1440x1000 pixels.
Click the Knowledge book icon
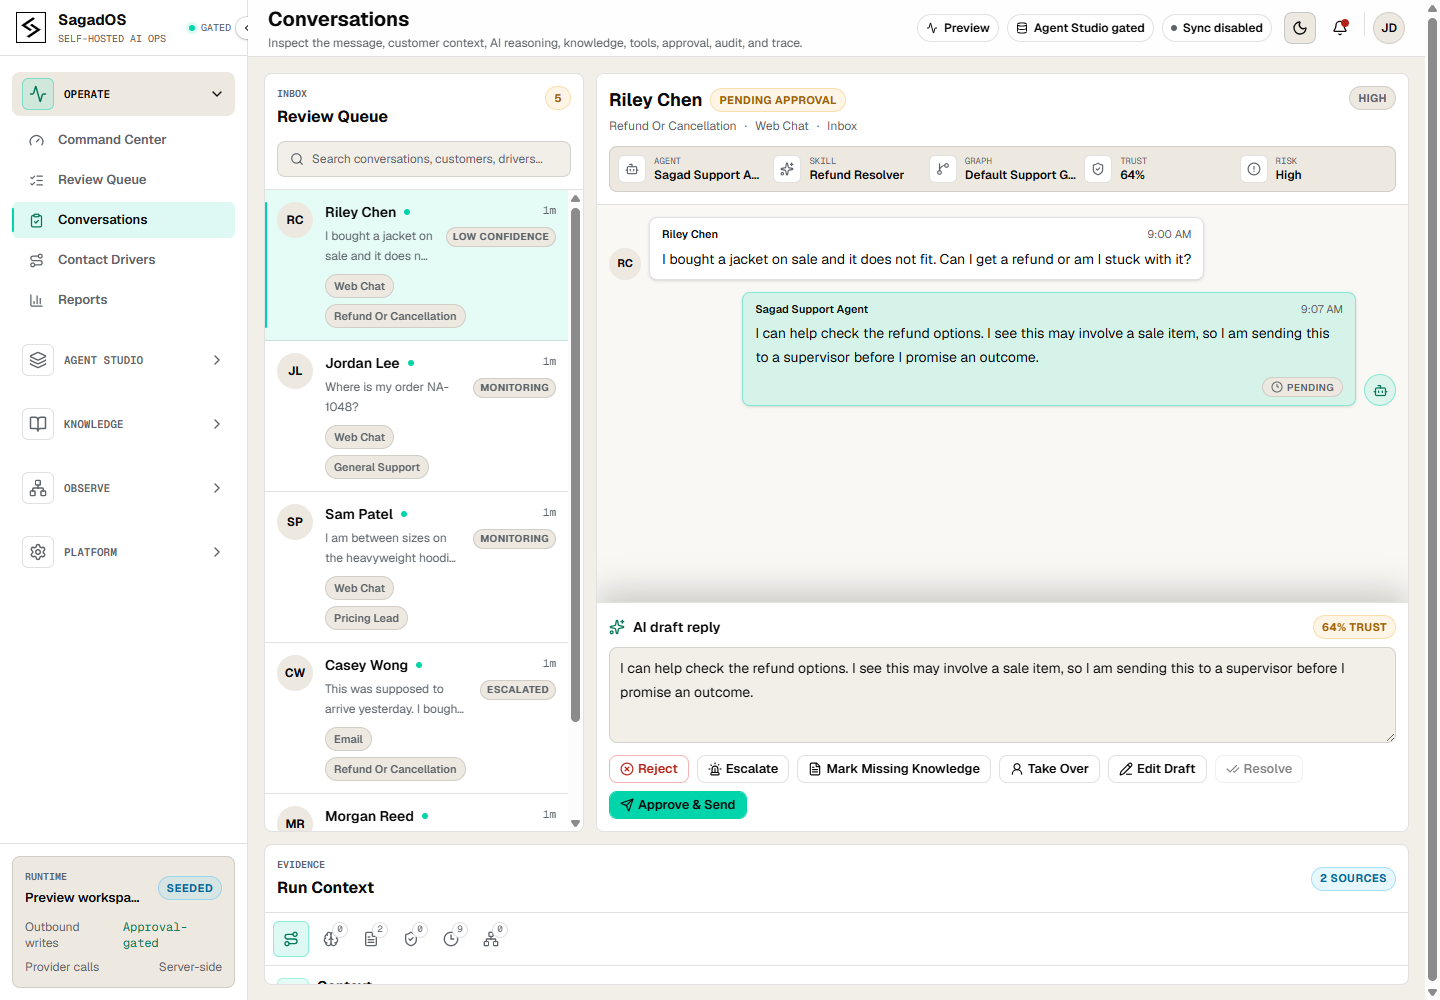coord(38,424)
